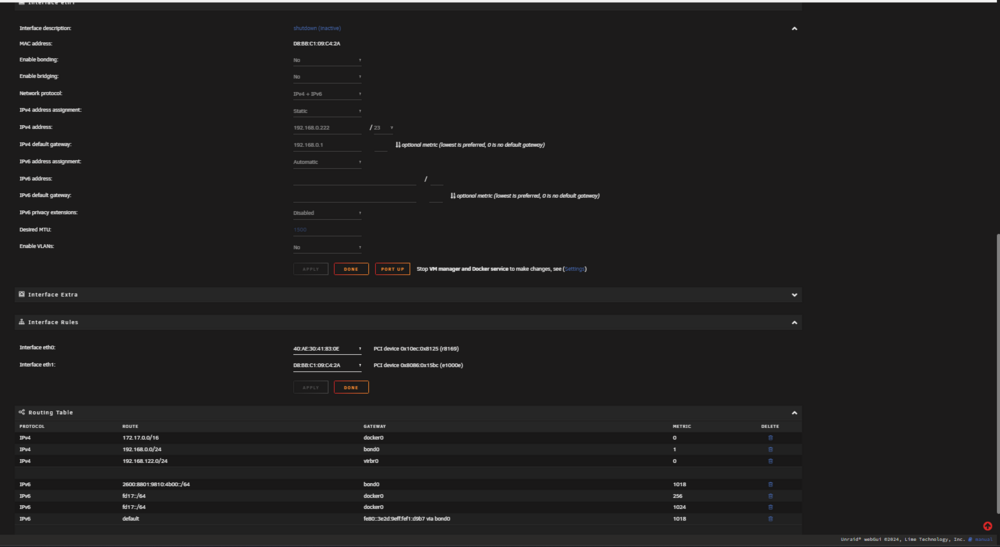Click the route cell 2600:8801:9810:4b00::/64

tap(156, 485)
